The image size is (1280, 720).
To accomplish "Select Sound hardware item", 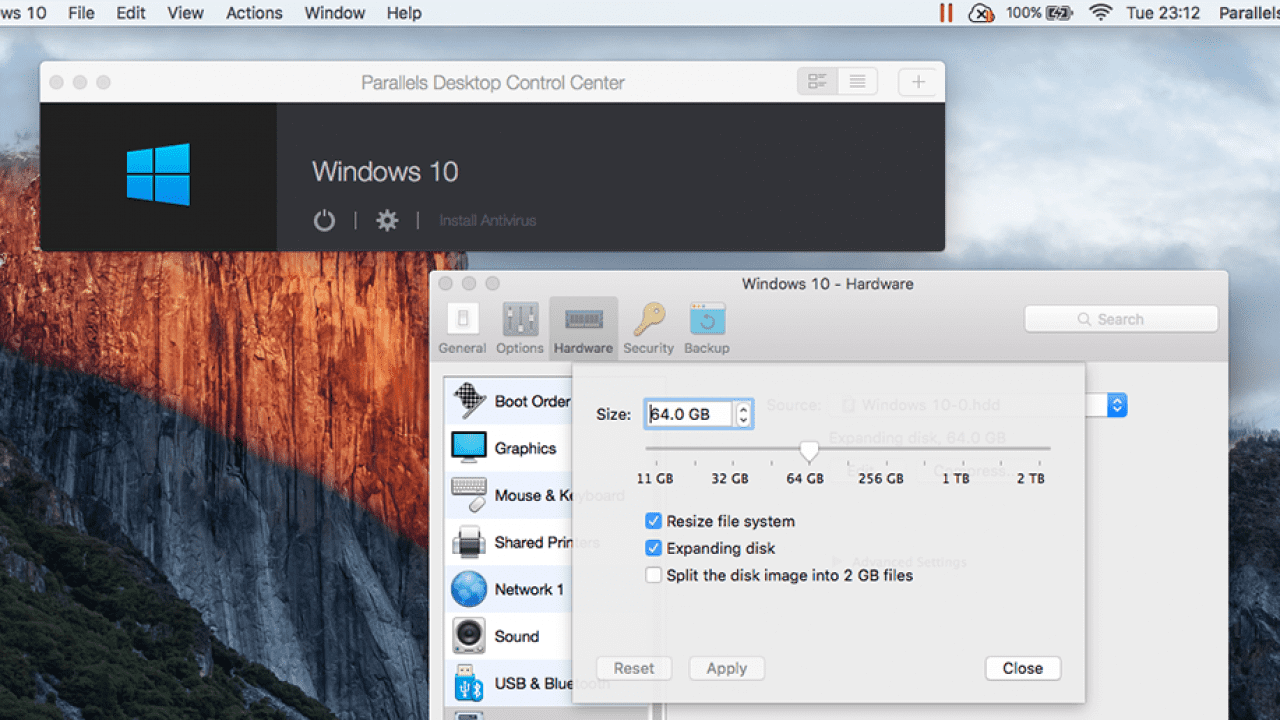I will (x=510, y=636).
